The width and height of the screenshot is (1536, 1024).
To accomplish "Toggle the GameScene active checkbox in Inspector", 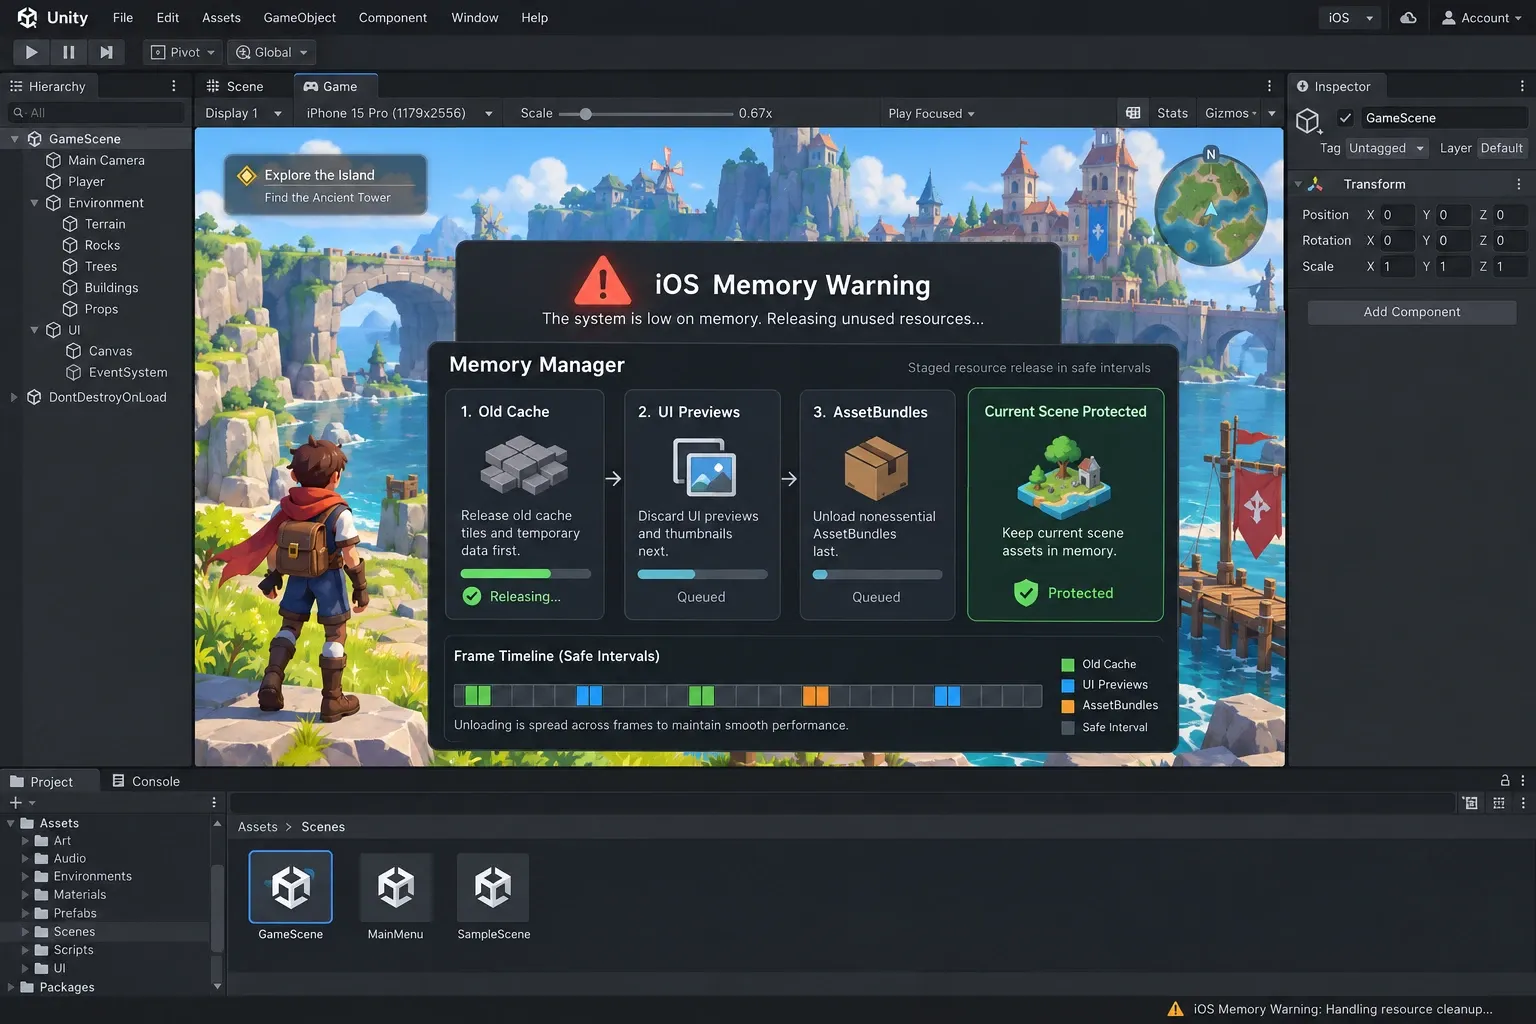I will coord(1345,118).
